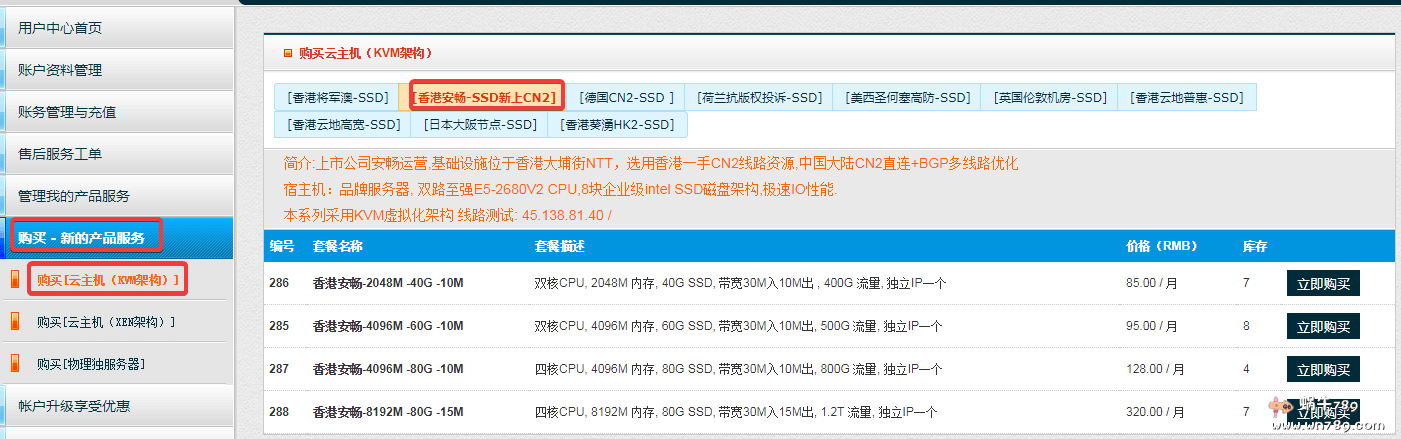Click 立即购买 for plan 286
This screenshot has height=439, width=1401.
tap(1323, 283)
